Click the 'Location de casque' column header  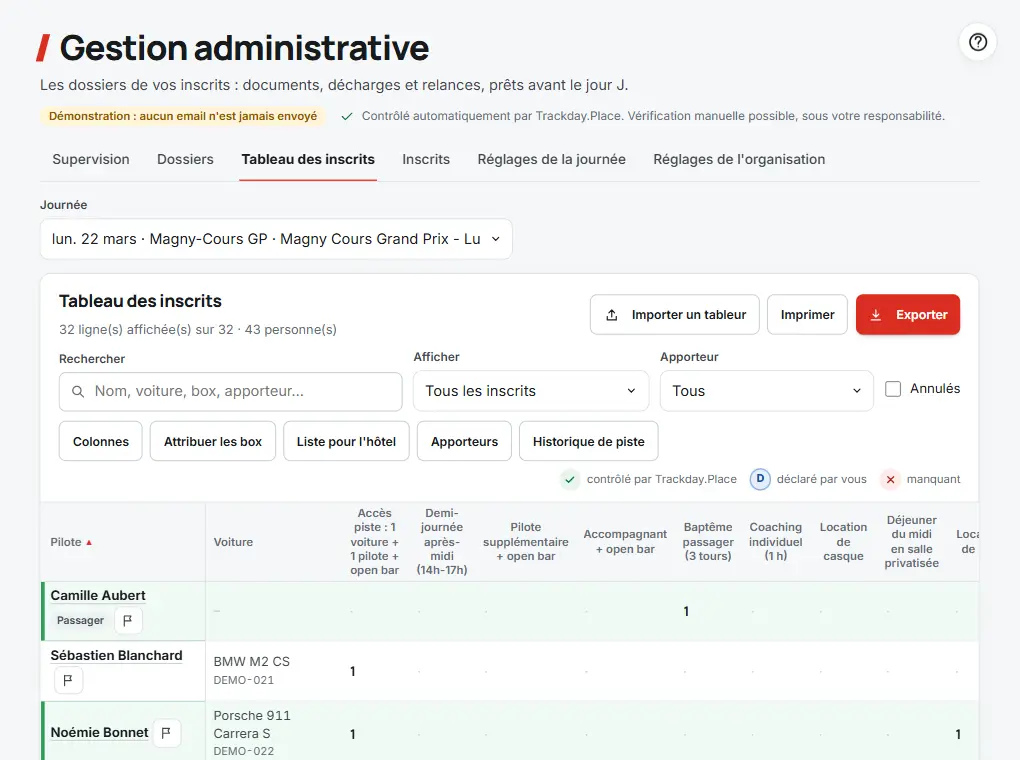tap(843, 542)
